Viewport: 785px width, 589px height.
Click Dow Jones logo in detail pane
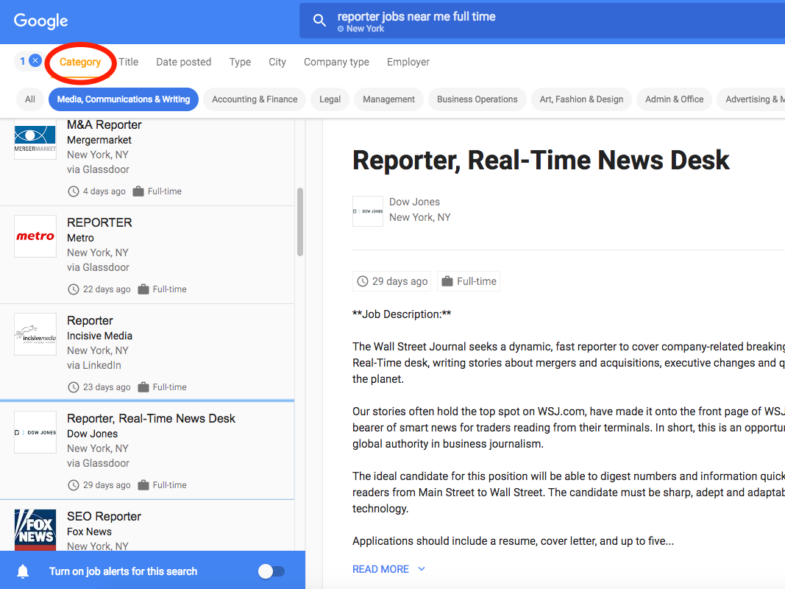(367, 211)
